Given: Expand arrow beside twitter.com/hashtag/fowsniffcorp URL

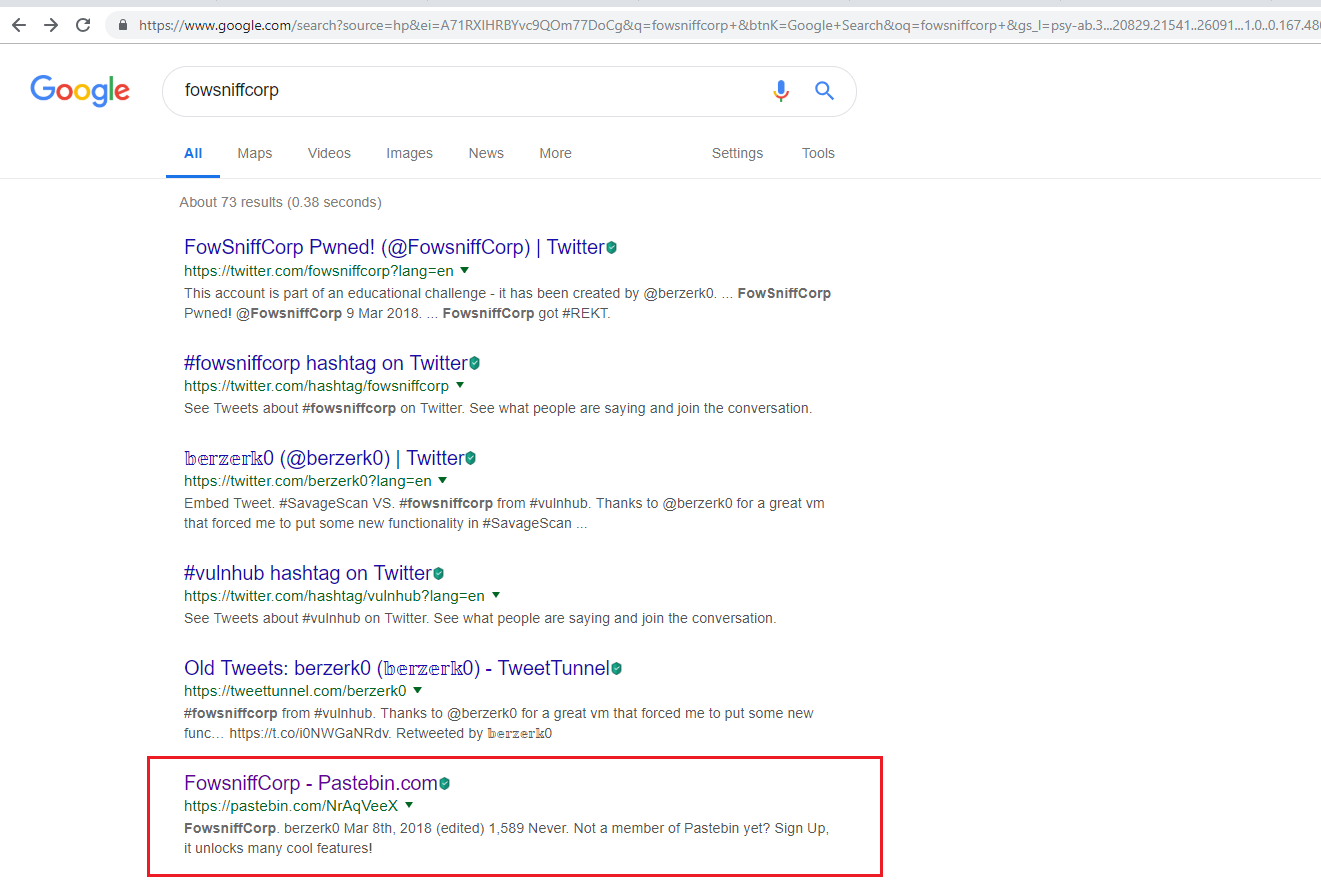Looking at the screenshot, I should tap(460, 385).
